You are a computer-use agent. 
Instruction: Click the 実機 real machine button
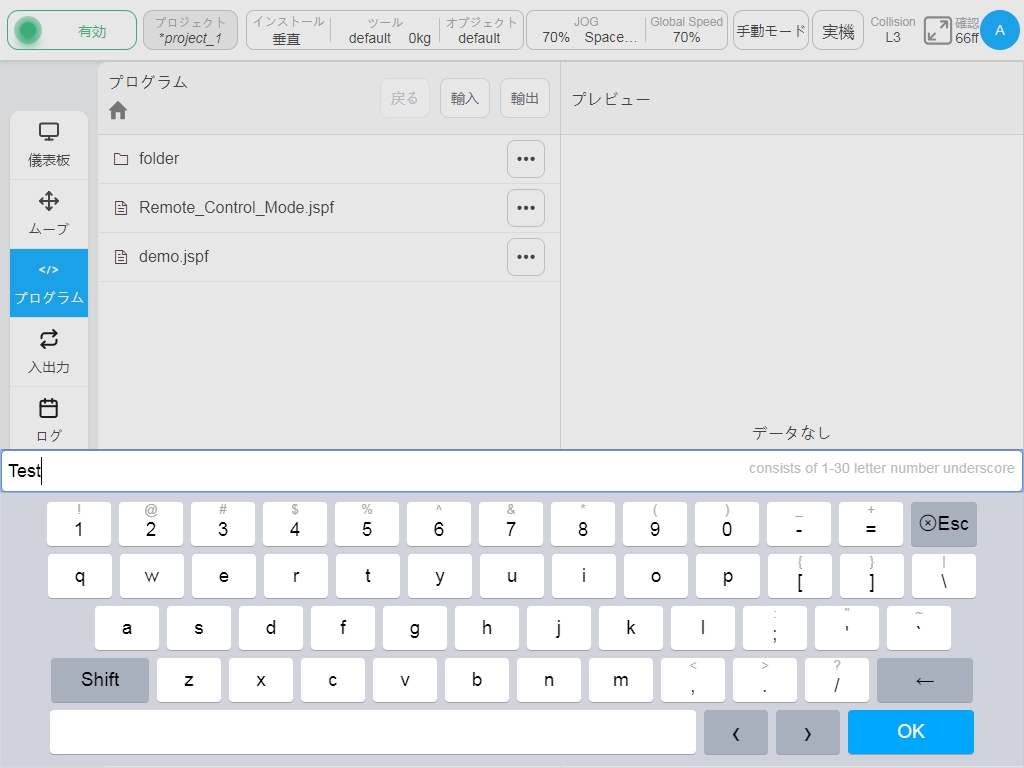click(x=838, y=30)
